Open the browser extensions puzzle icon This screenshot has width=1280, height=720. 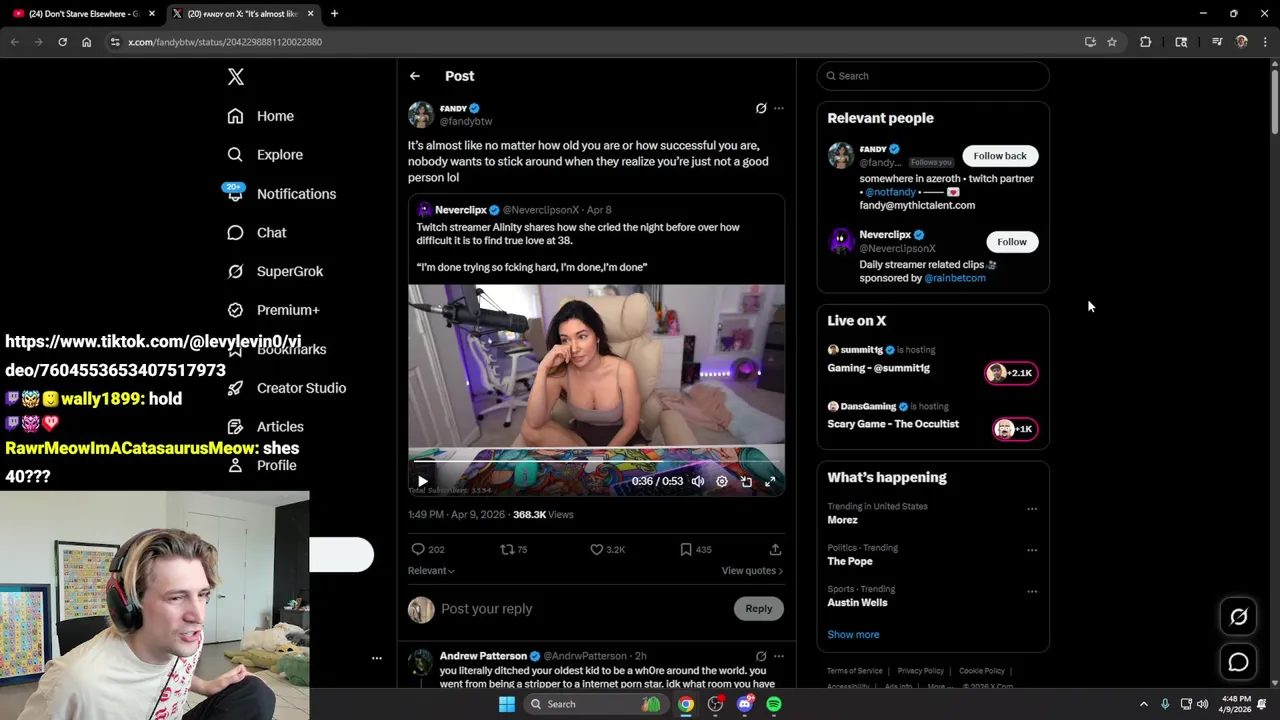(1146, 42)
